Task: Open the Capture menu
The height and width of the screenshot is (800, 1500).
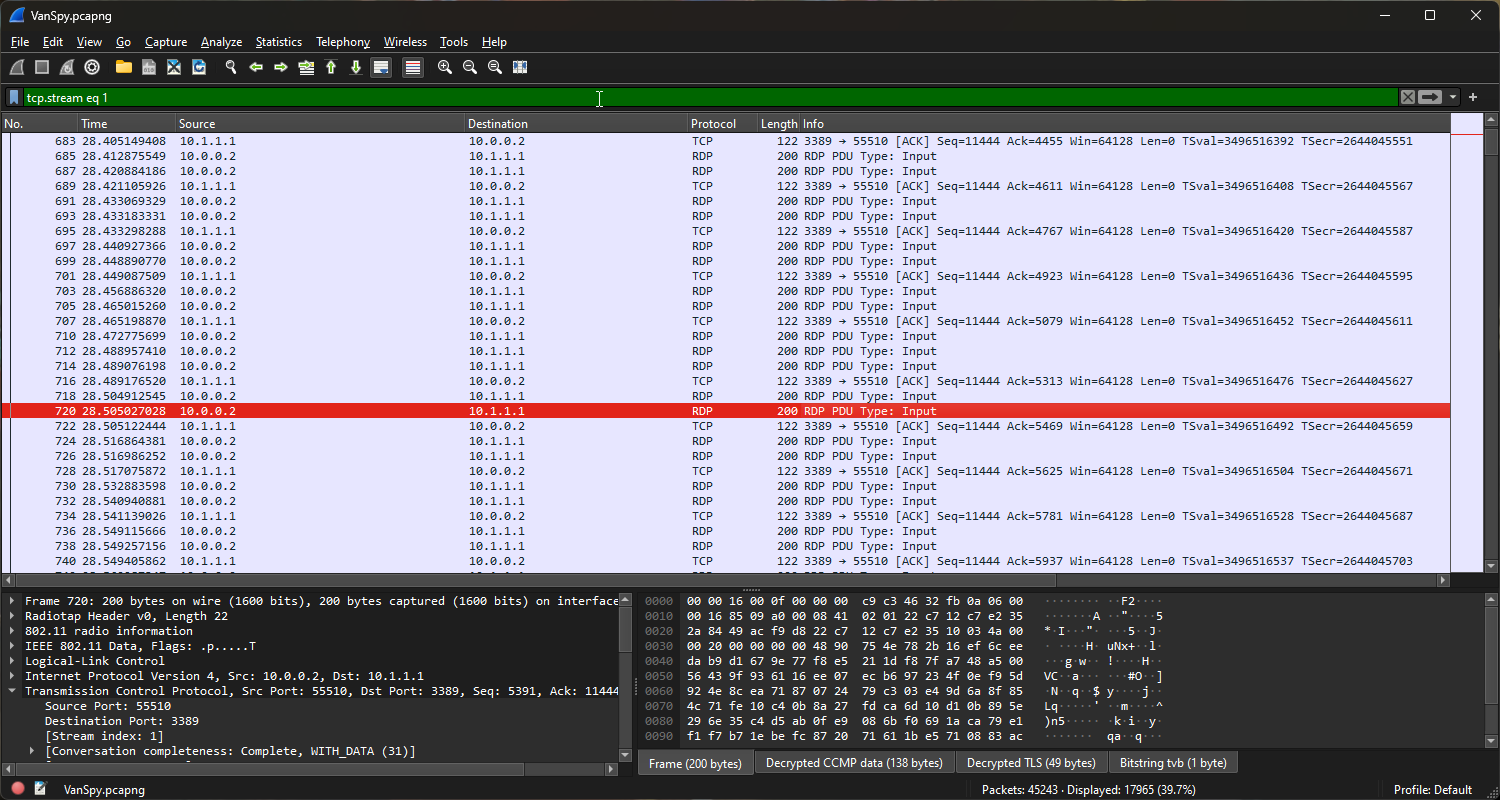Action: tap(166, 42)
